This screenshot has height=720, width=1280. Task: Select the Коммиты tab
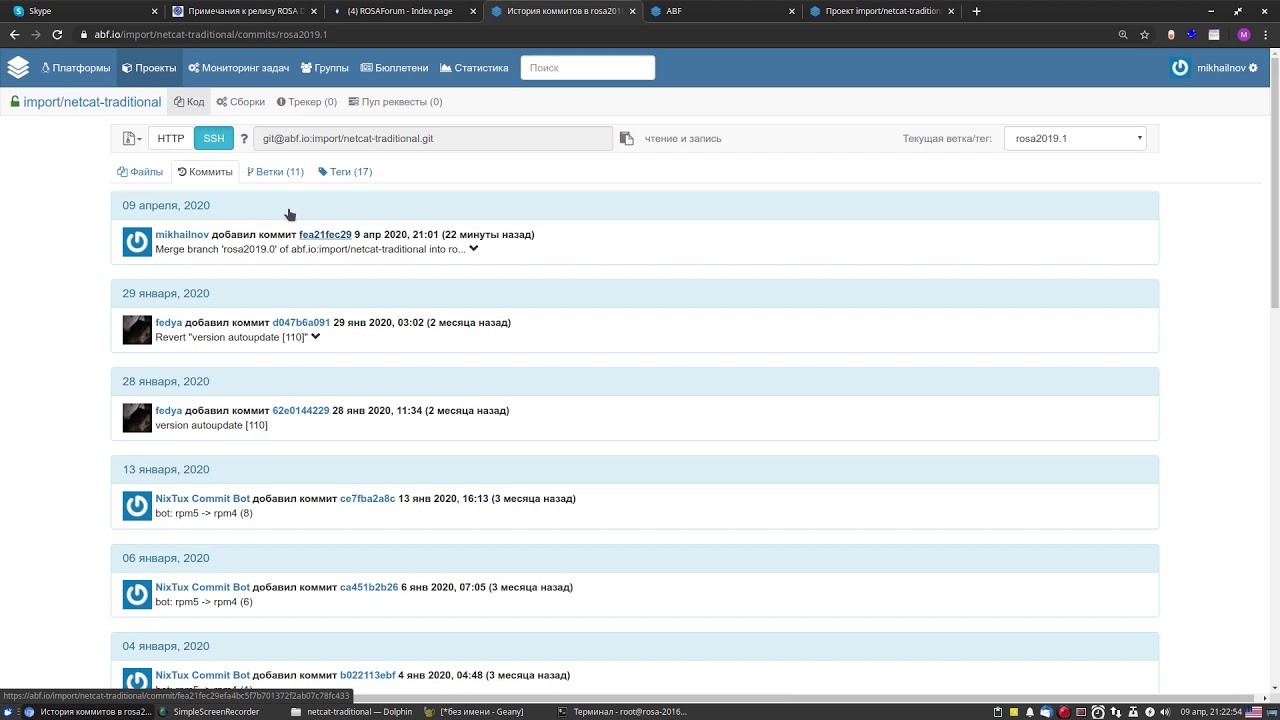205,172
